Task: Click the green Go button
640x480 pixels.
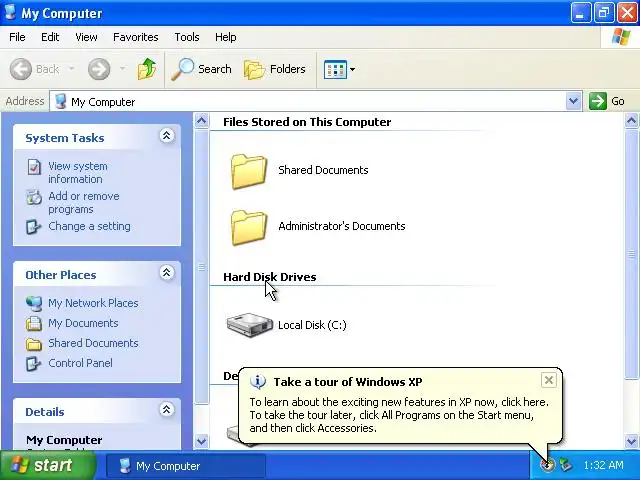Action: pos(607,101)
